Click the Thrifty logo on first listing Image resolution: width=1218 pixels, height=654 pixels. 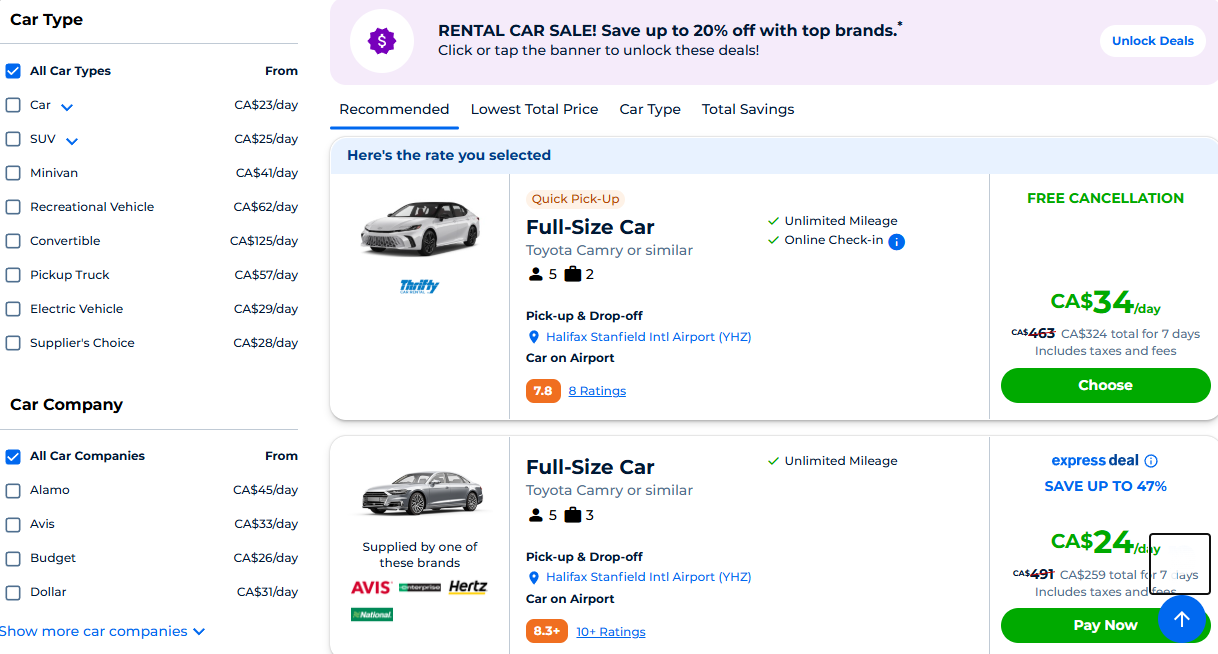coord(419,287)
